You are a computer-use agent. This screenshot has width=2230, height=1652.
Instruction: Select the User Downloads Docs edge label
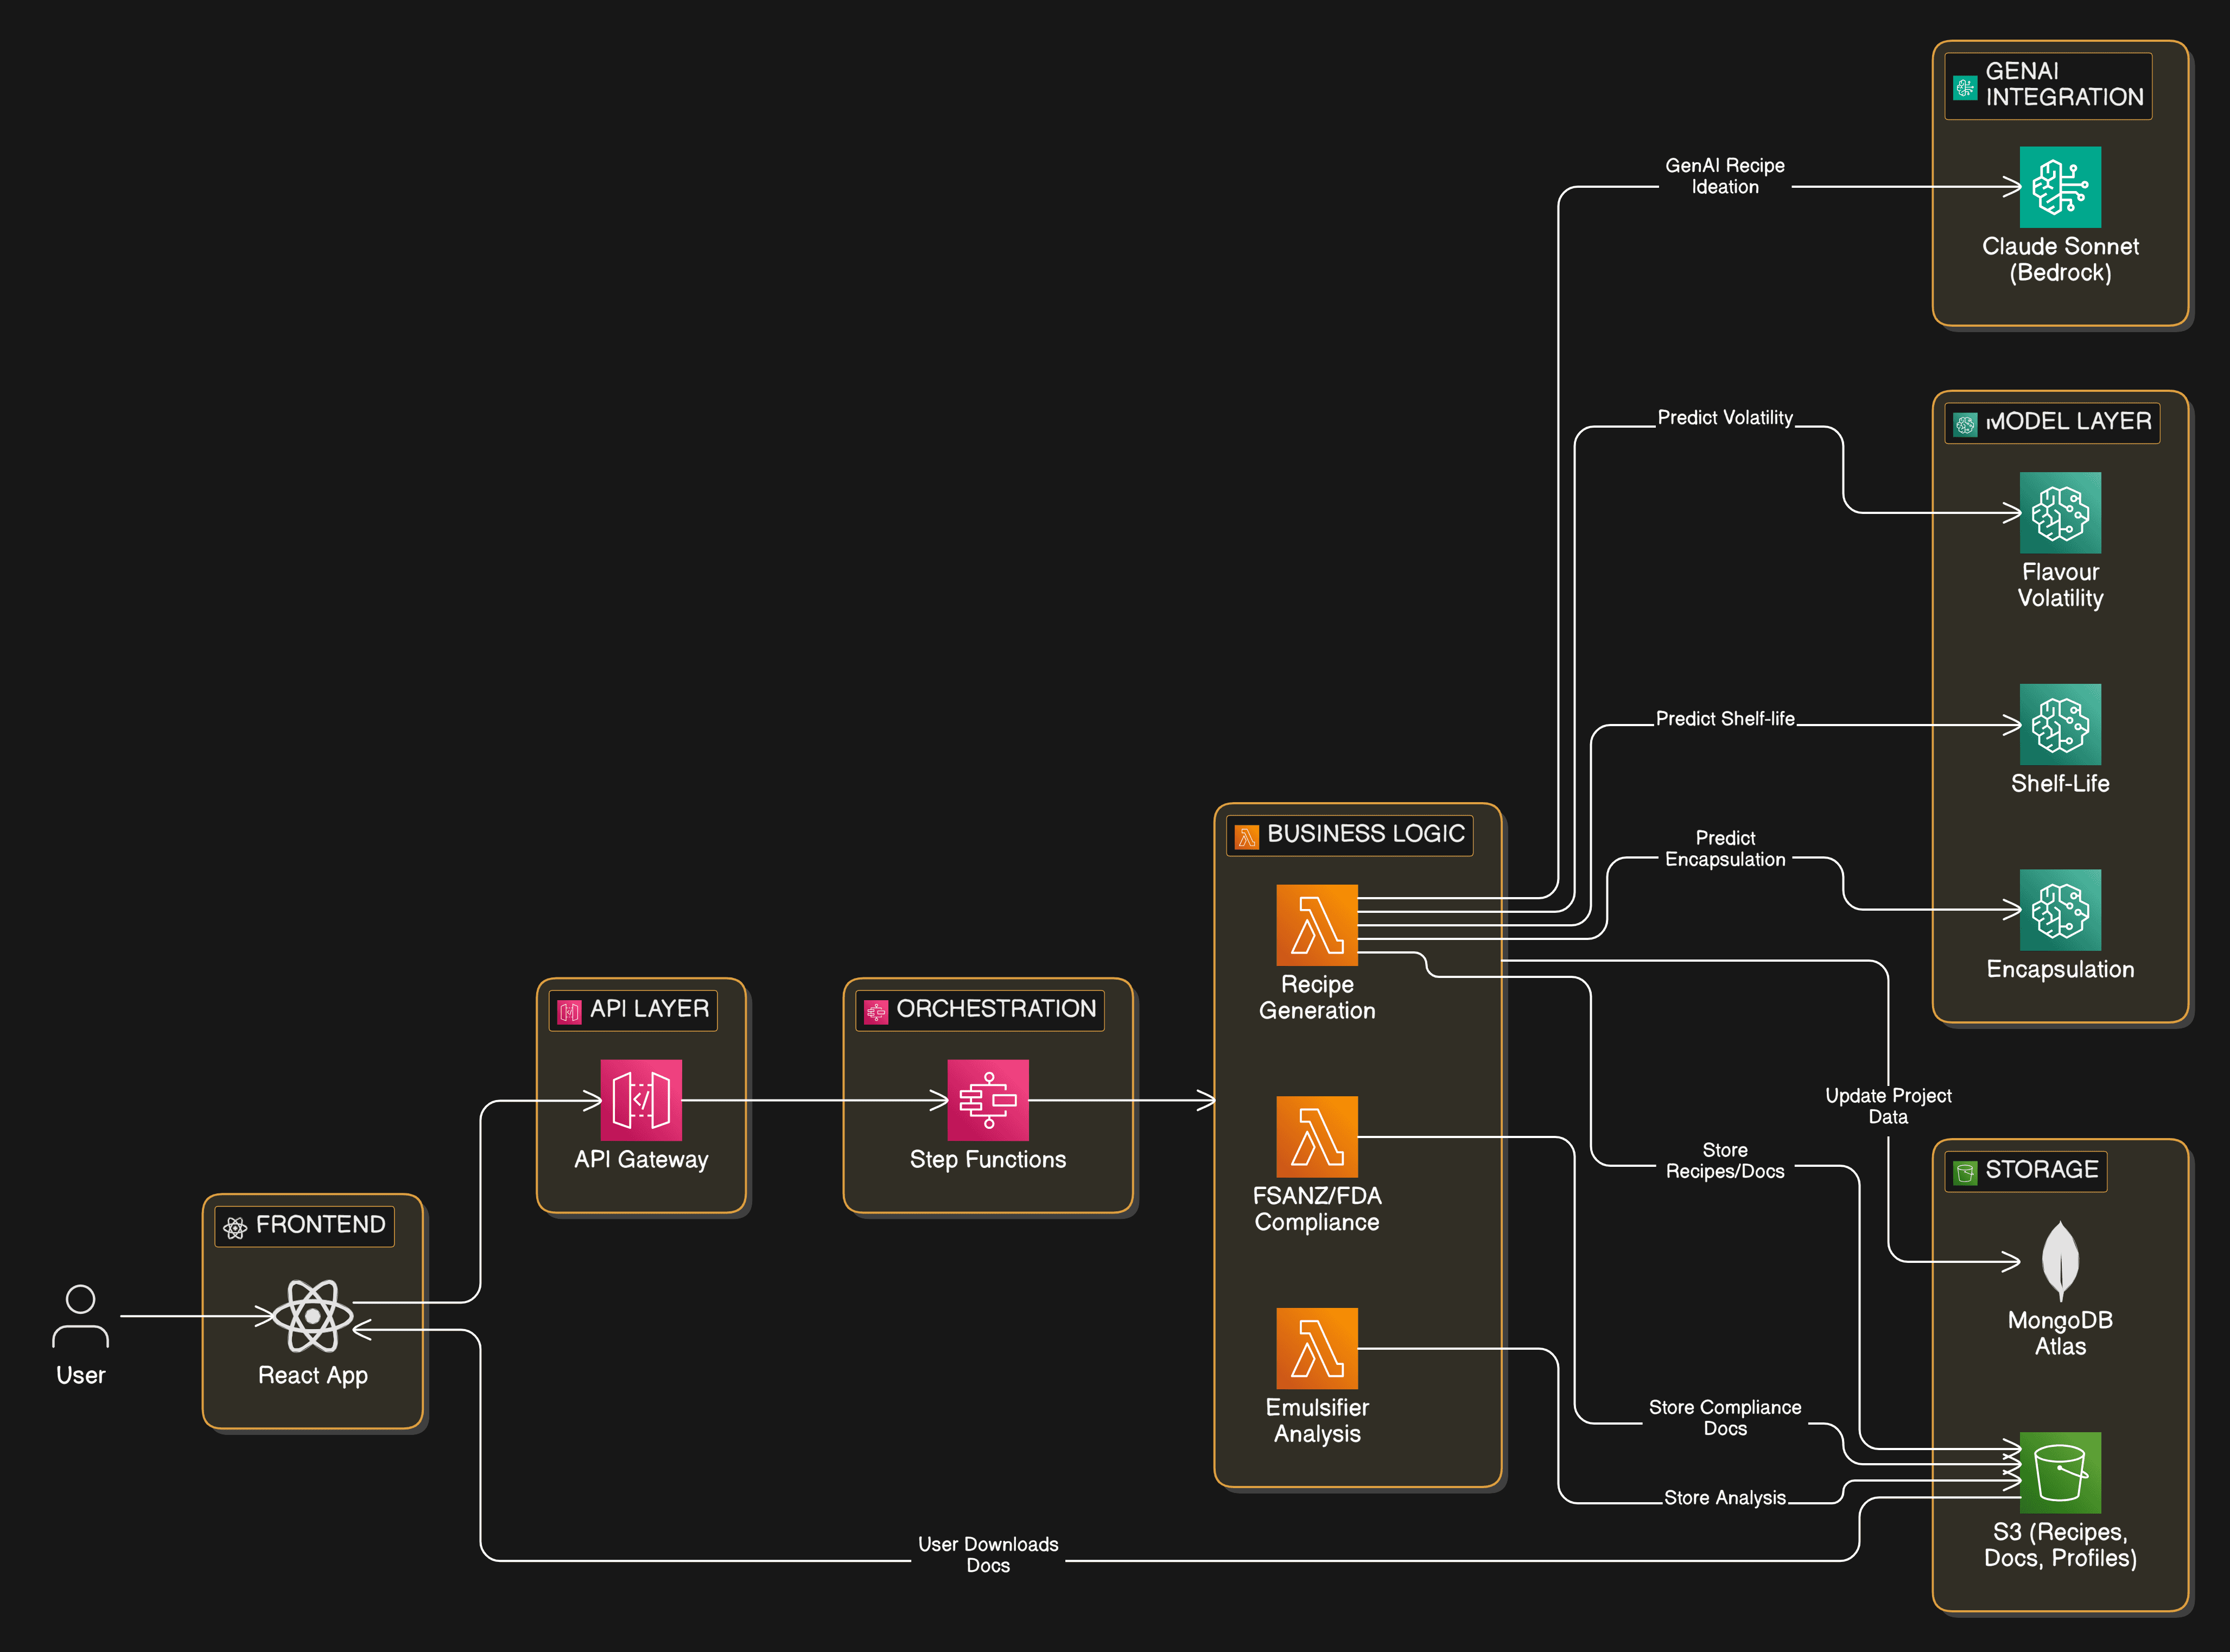[x=988, y=1554]
